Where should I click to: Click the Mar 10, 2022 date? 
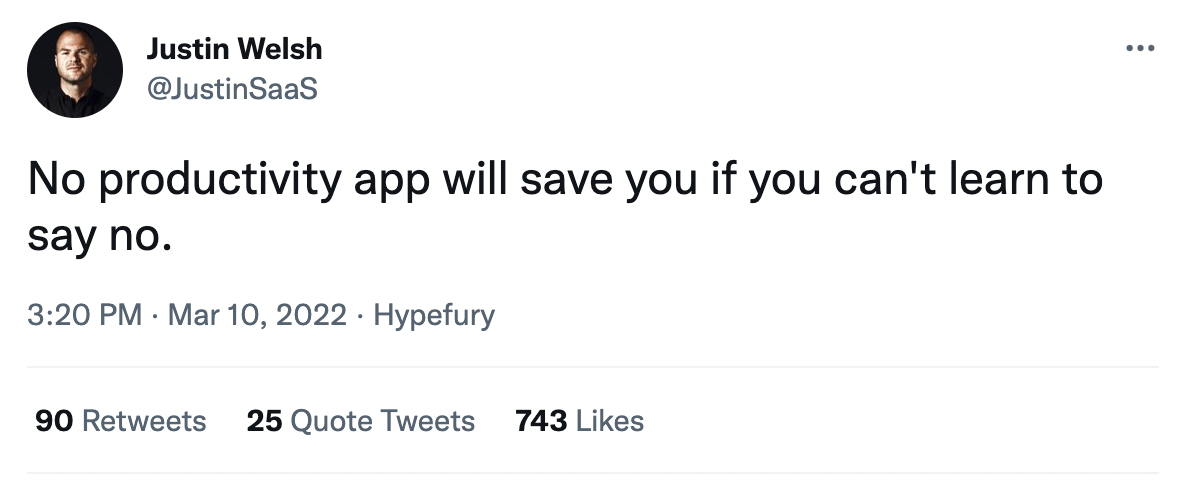[x=258, y=316]
